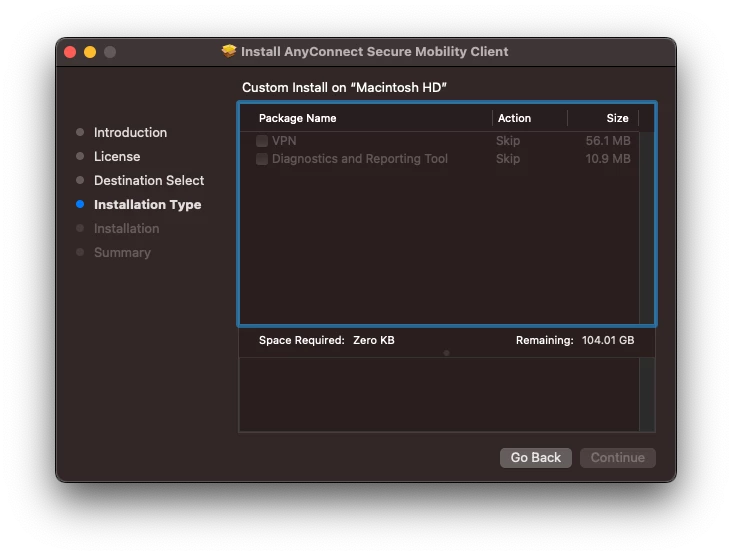
Task: Click the Summary step label
Action: pyautogui.click(x=122, y=253)
